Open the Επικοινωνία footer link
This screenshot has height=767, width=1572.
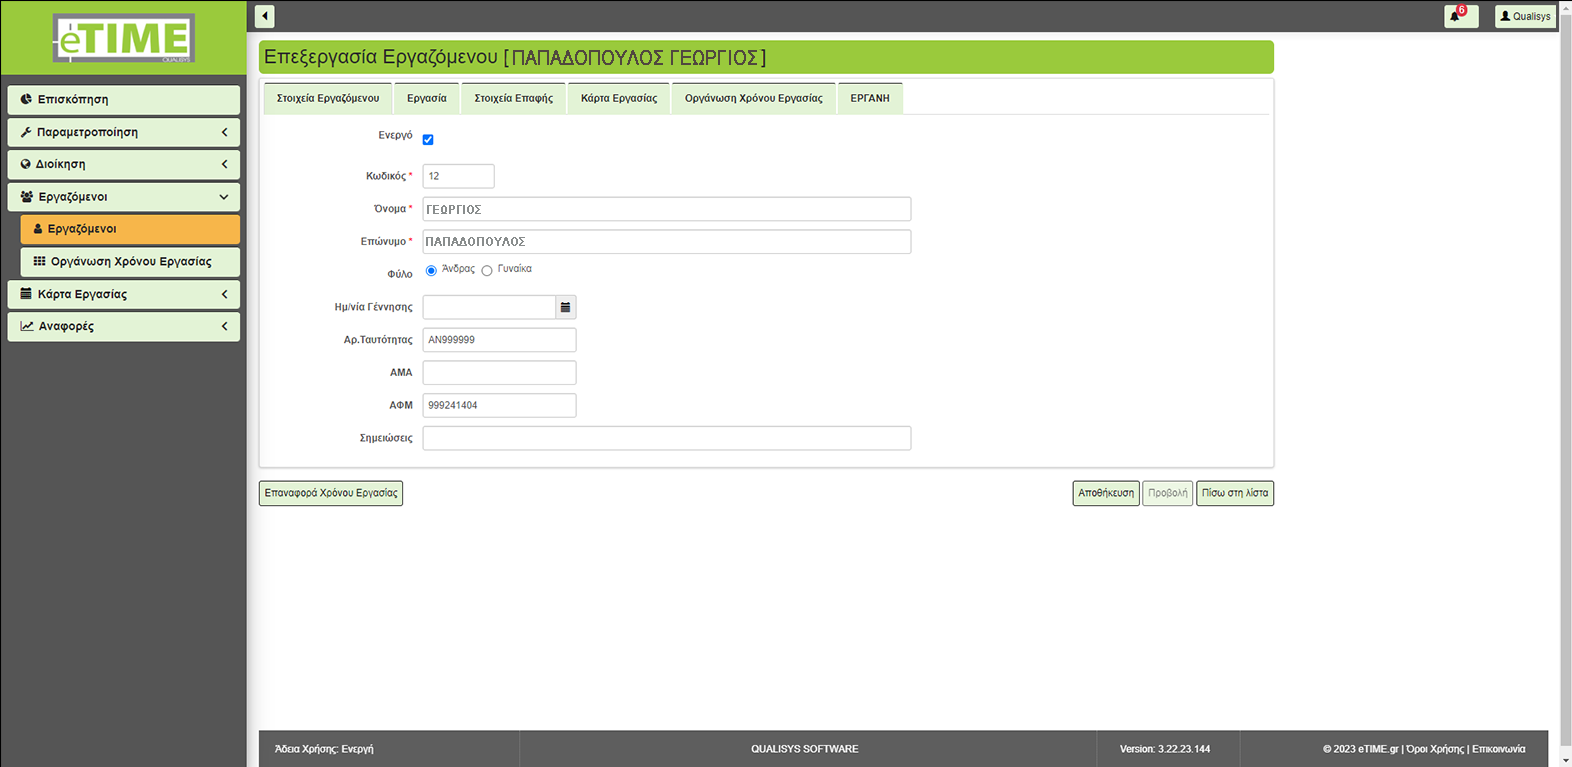pos(1499,749)
